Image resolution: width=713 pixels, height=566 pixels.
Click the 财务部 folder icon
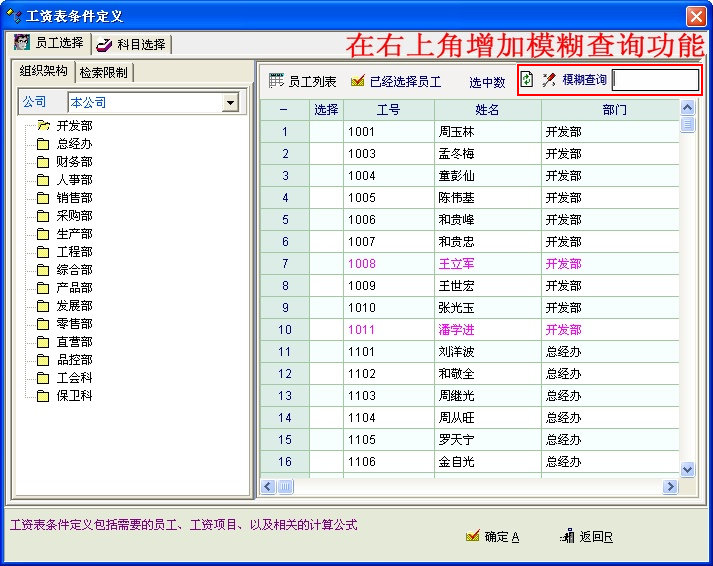(43, 162)
